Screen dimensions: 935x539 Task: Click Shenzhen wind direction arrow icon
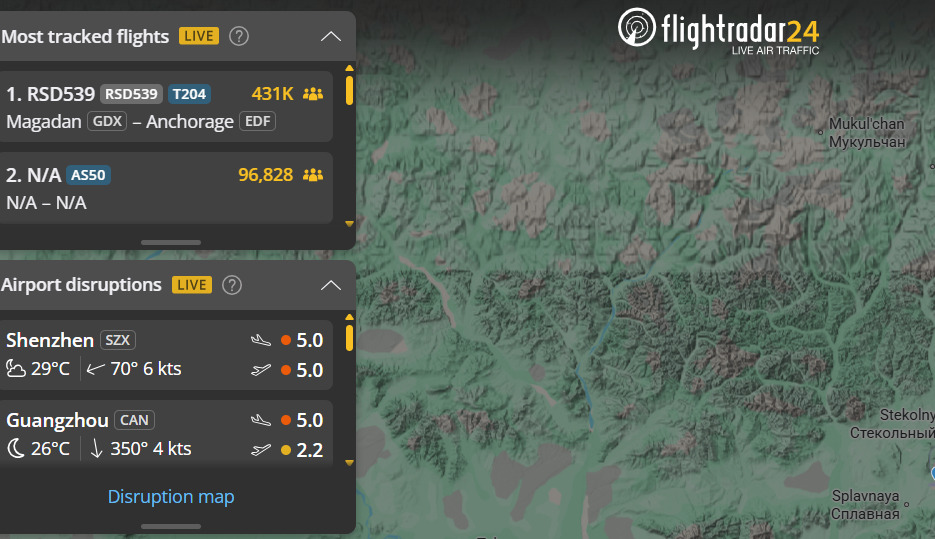(x=95, y=369)
